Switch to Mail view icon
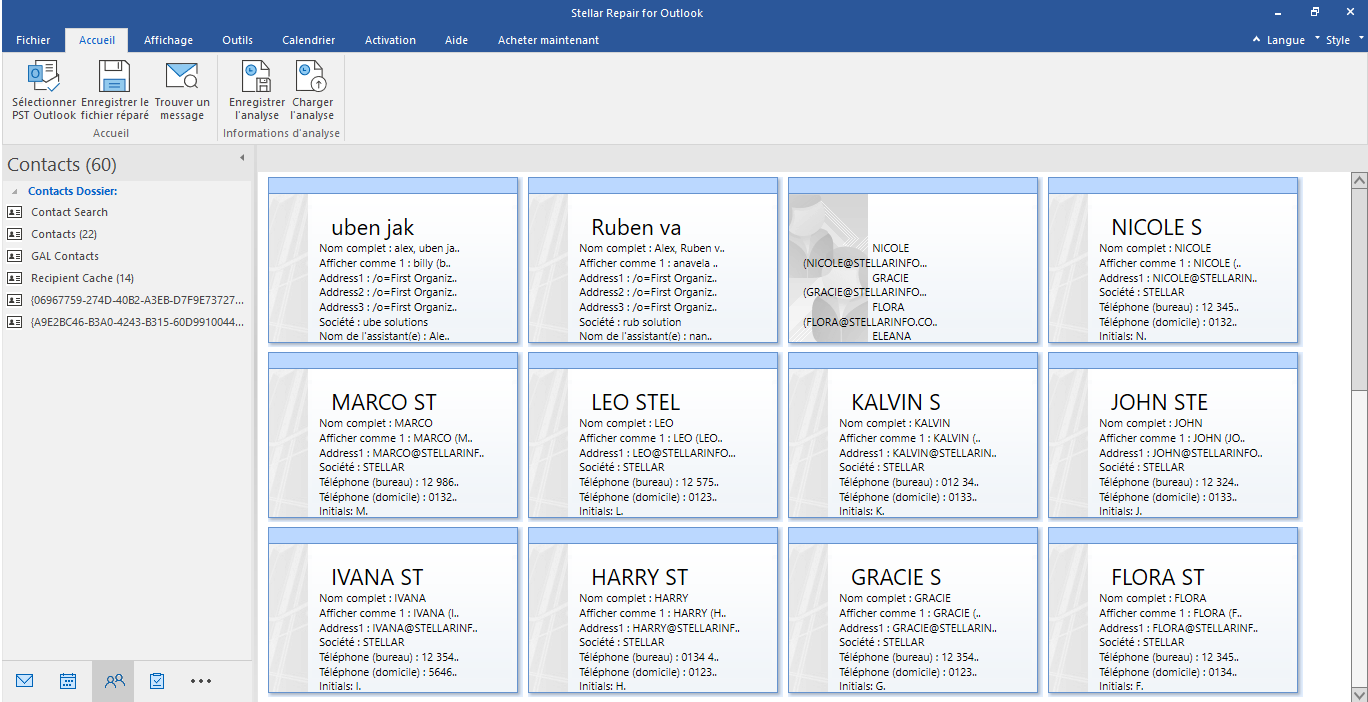Viewport: 1368px width, 702px height. click(x=25, y=681)
